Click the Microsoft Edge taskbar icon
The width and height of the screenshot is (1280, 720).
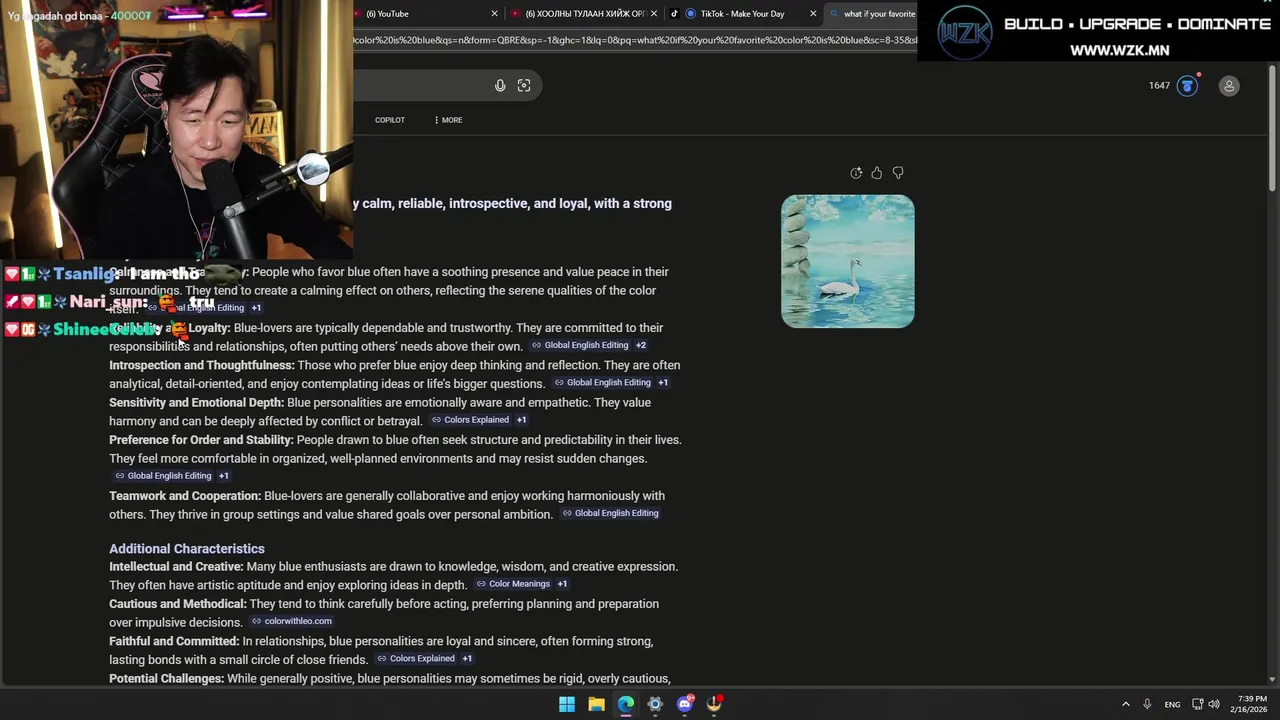tap(626, 704)
